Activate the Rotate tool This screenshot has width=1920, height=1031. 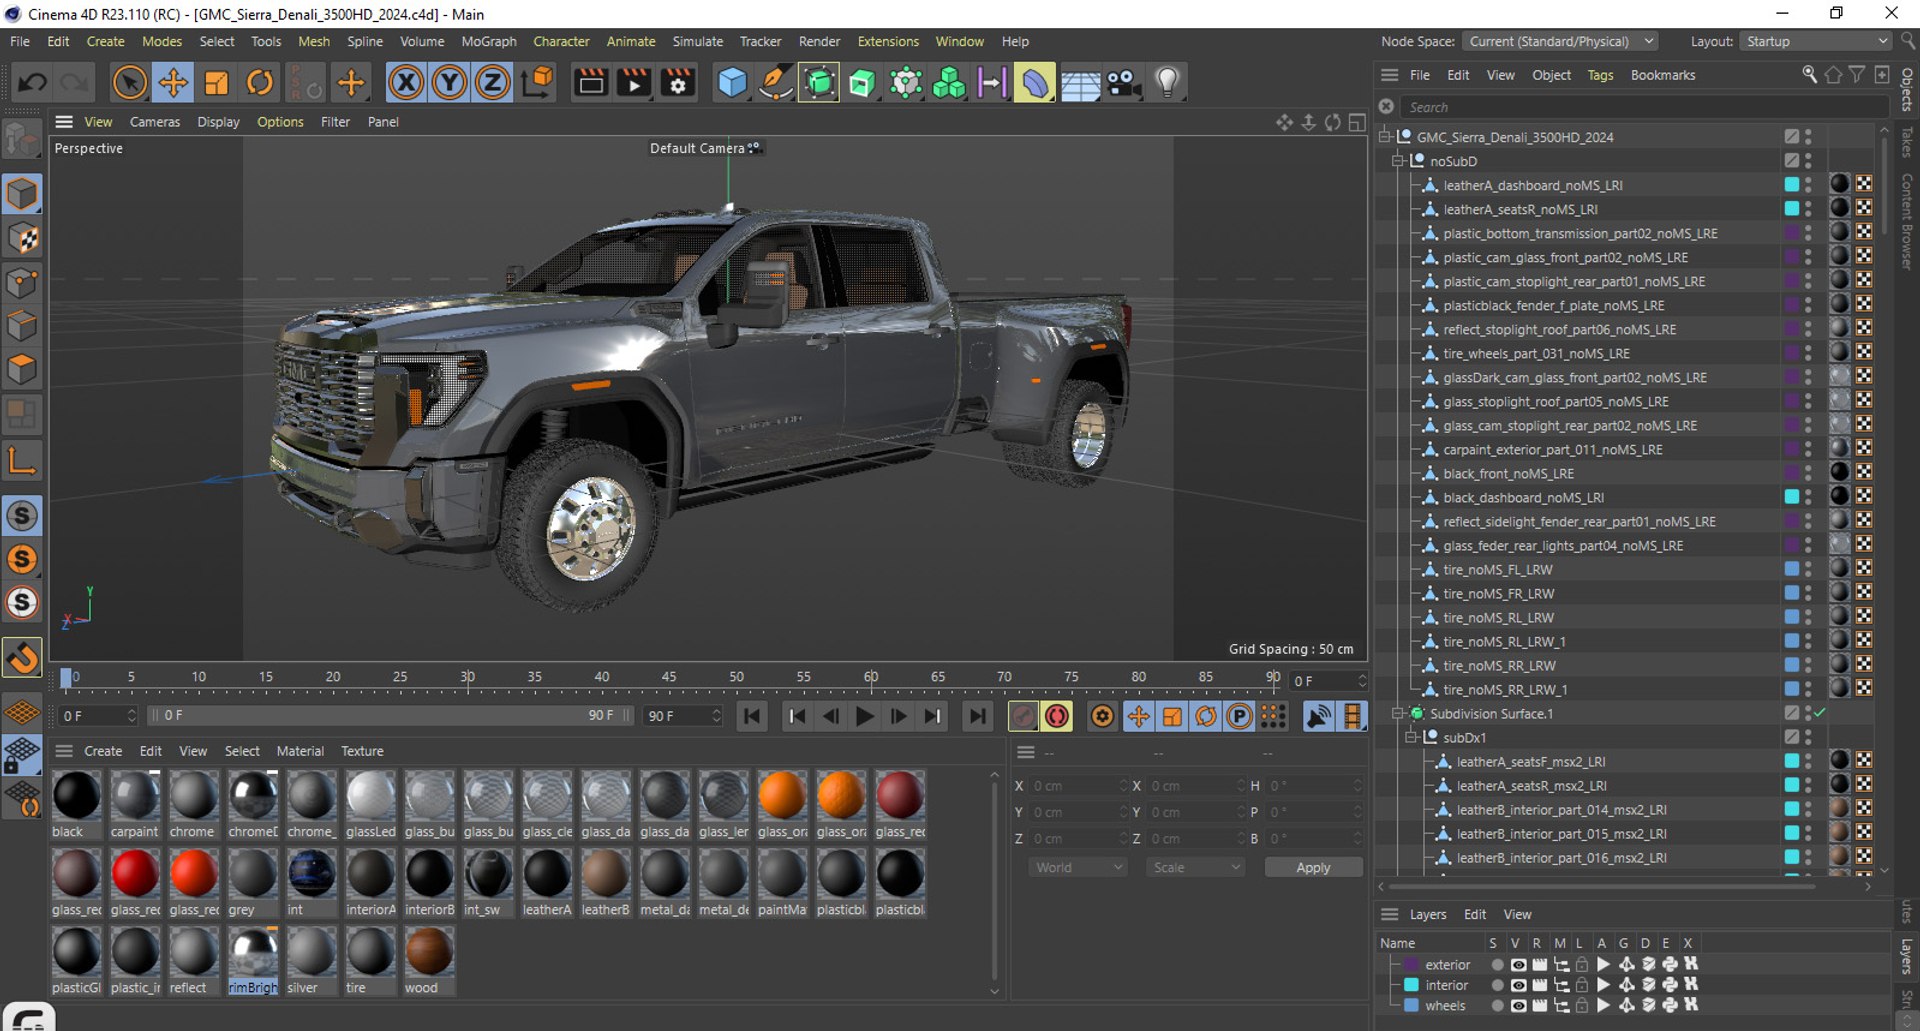pos(260,82)
